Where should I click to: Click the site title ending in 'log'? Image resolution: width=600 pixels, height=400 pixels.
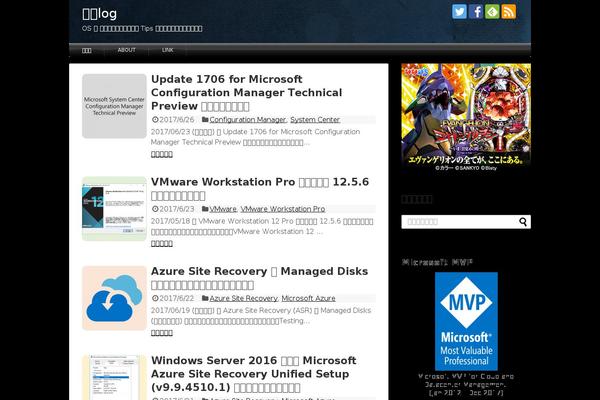point(99,14)
